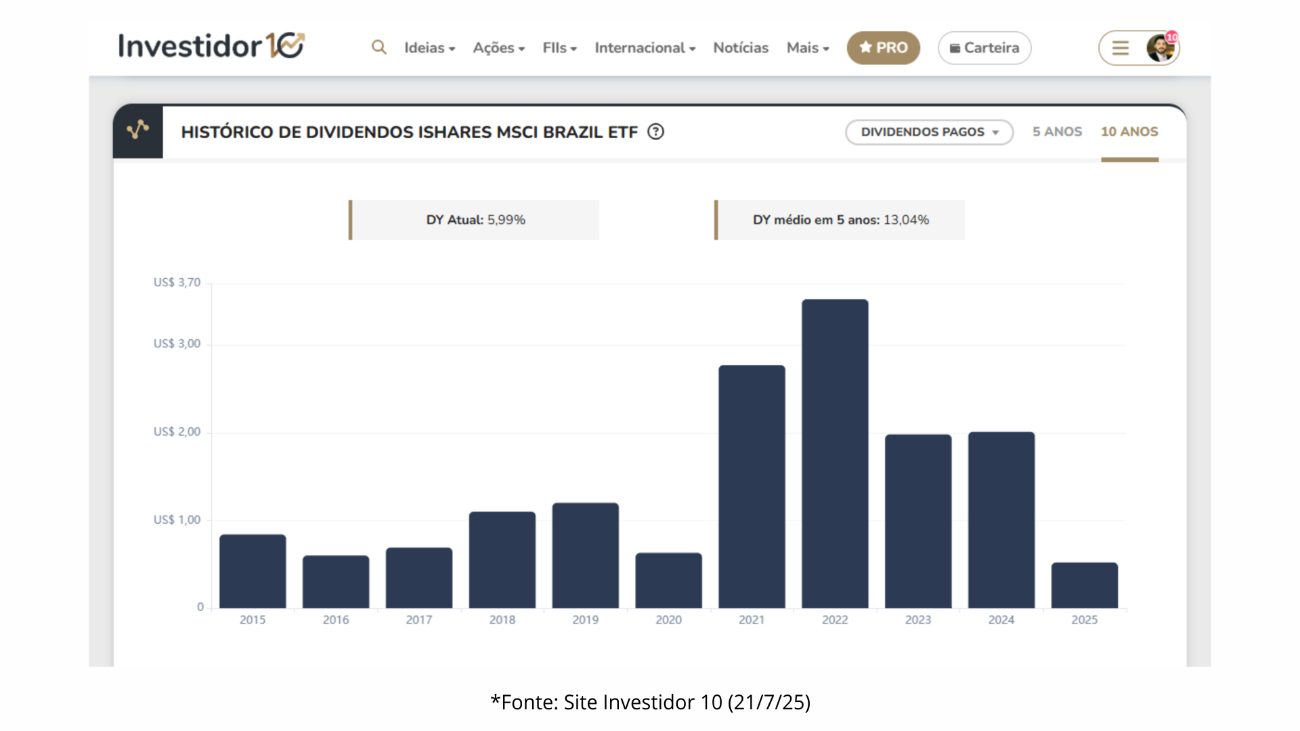Select the 2017 dividend bar
Image resolution: width=1300 pixels, height=731 pixels.
419,578
